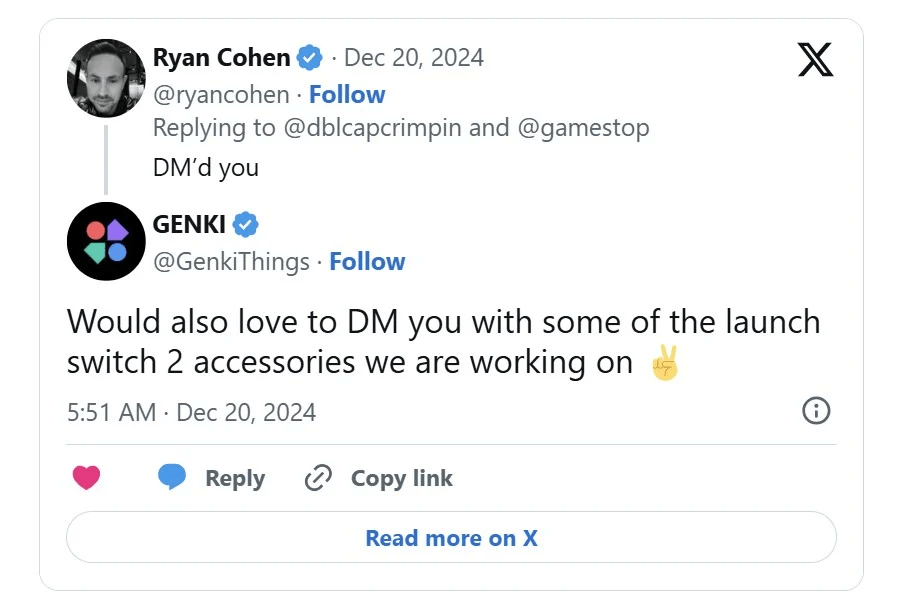
Task: Click the blue reply bubble icon
Action: point(172,478)
